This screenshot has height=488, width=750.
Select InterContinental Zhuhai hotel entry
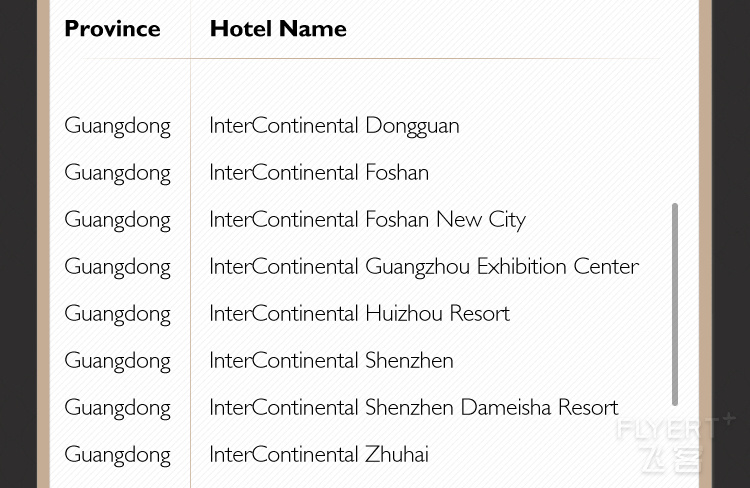319,455
